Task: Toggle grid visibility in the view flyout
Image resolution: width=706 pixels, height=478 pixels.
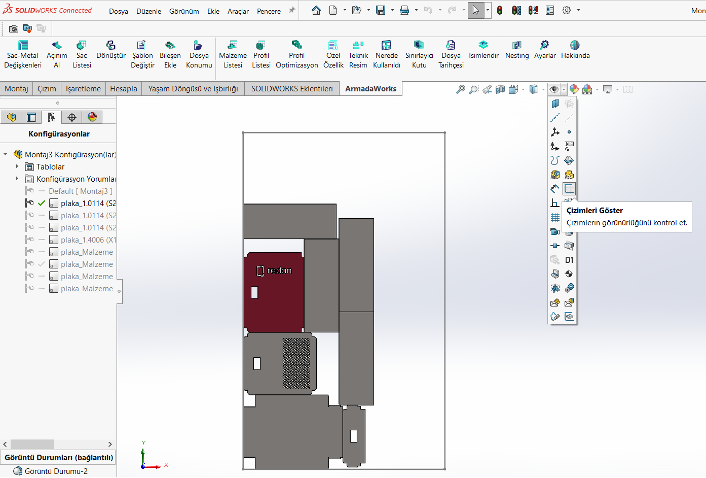Action: (555, 217)
